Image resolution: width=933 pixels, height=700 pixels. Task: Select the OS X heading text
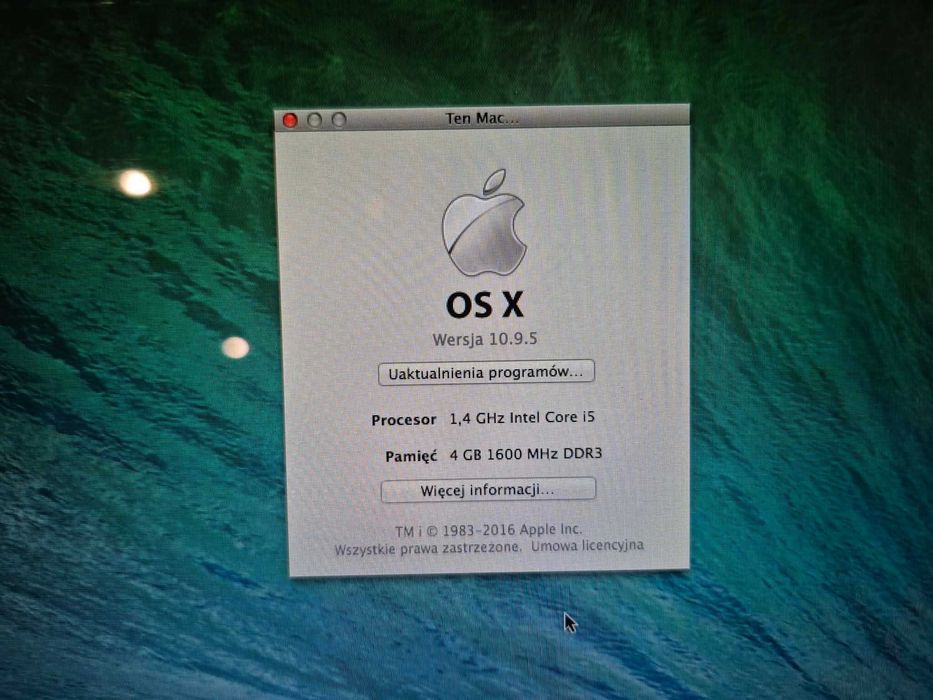tap(485, 305)
